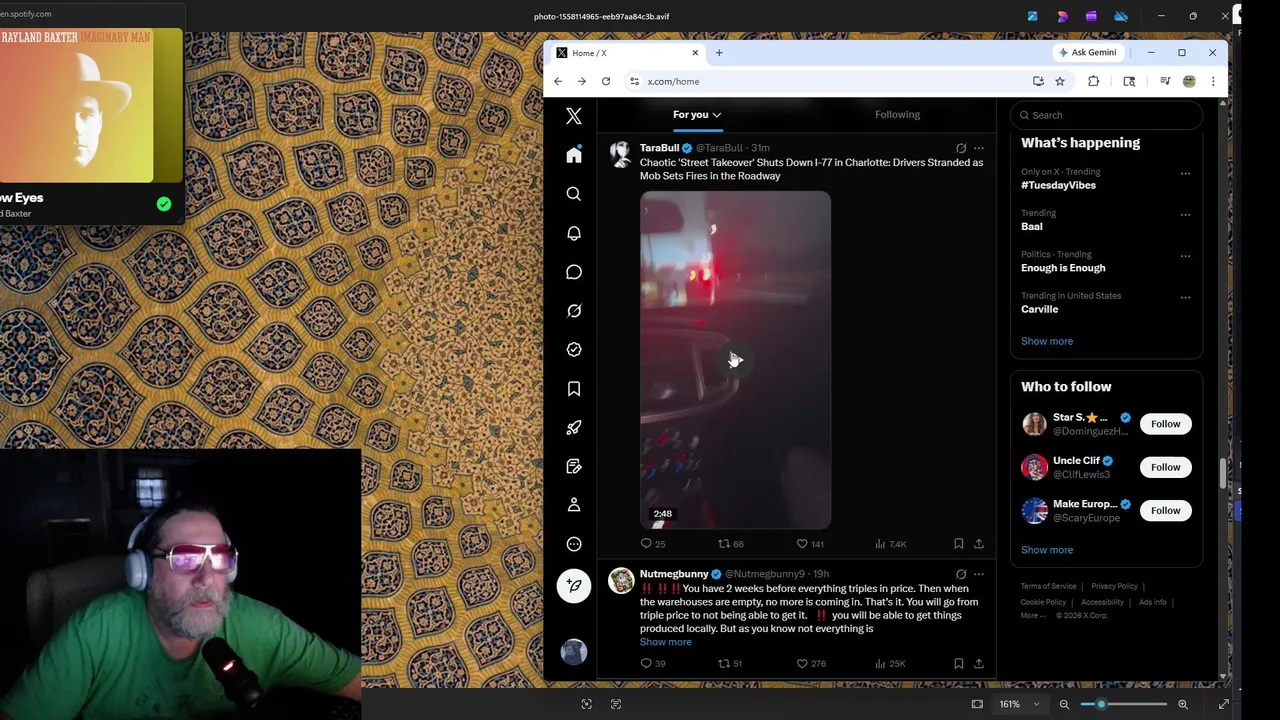Open More circle icon in X sidebar

tap(574, 544)
